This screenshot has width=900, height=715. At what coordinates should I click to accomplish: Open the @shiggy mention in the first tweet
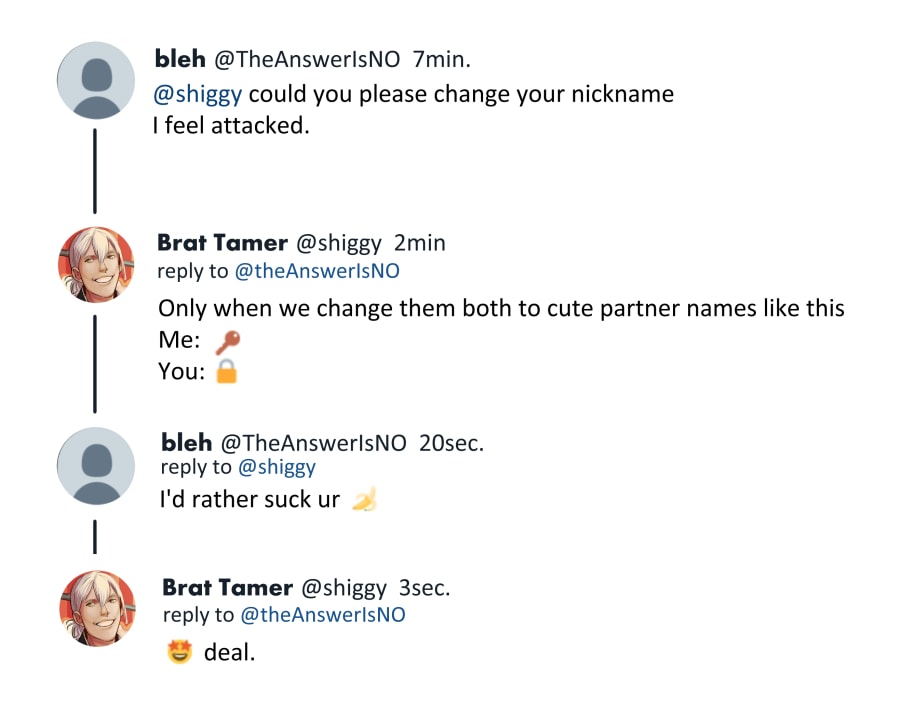pos(198,95)
